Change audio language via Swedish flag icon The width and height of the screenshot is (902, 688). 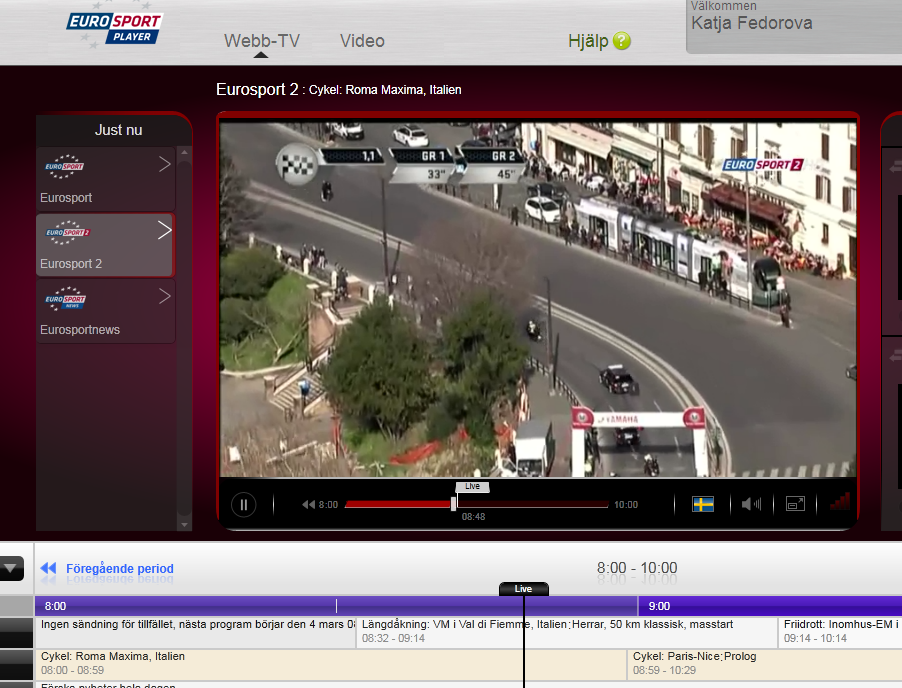pyautogui.click(x=702, y=504)
